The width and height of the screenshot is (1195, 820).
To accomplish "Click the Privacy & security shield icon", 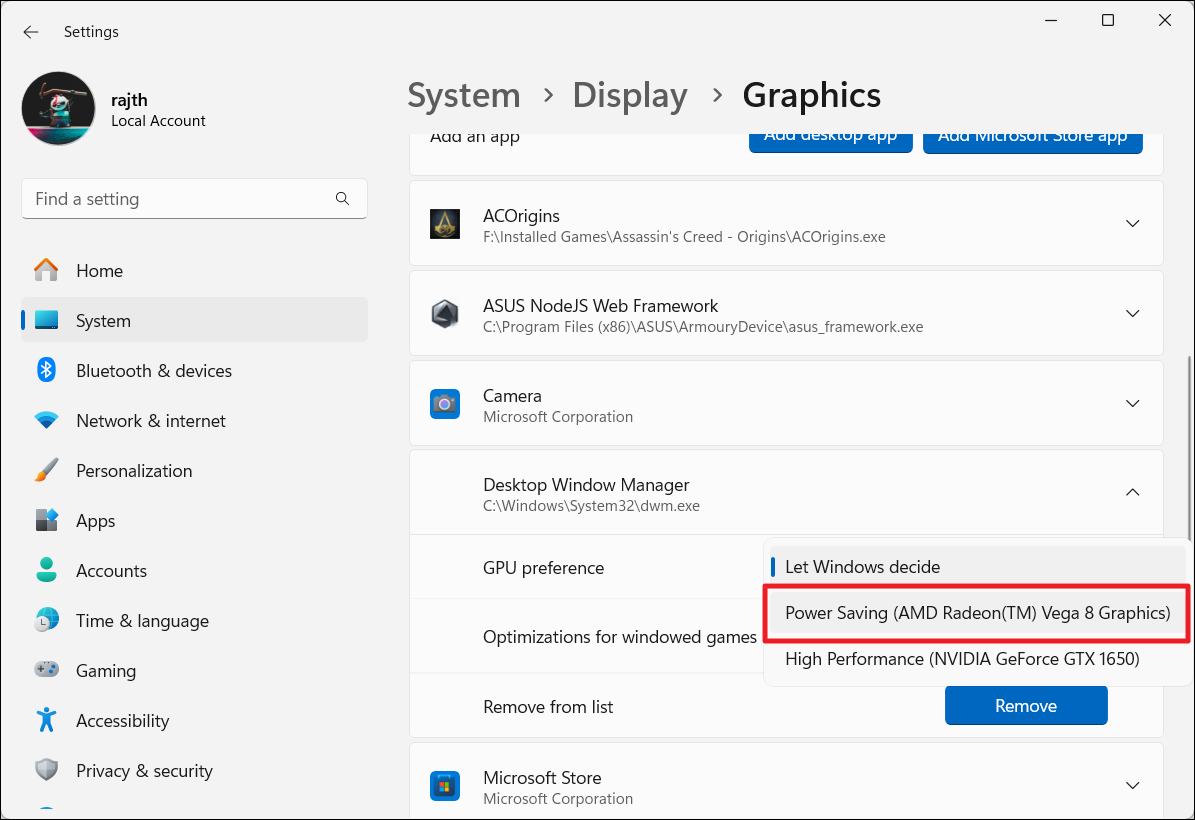I will (x=46, y=771).
